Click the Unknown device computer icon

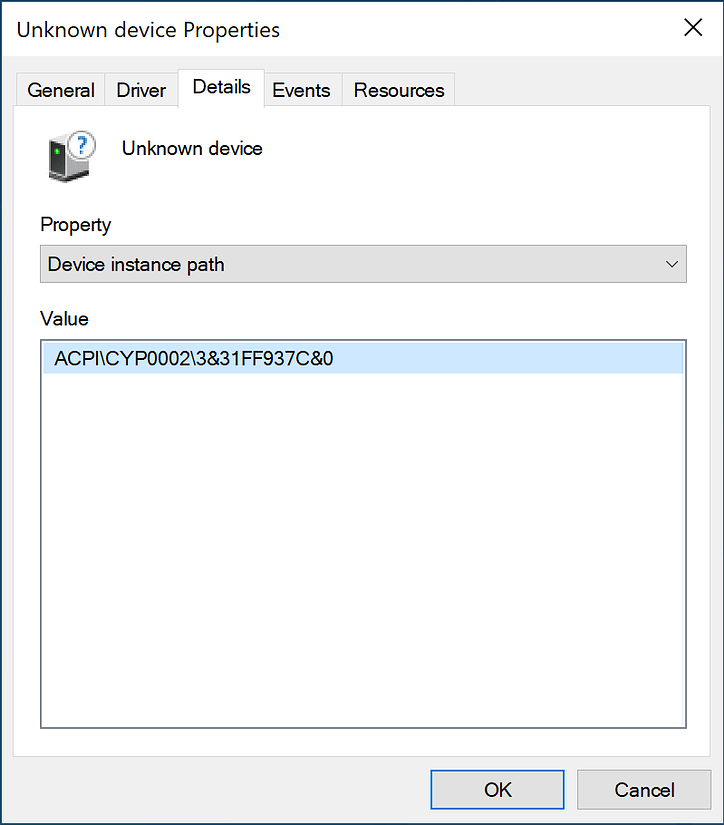click(x=66, y=159)
